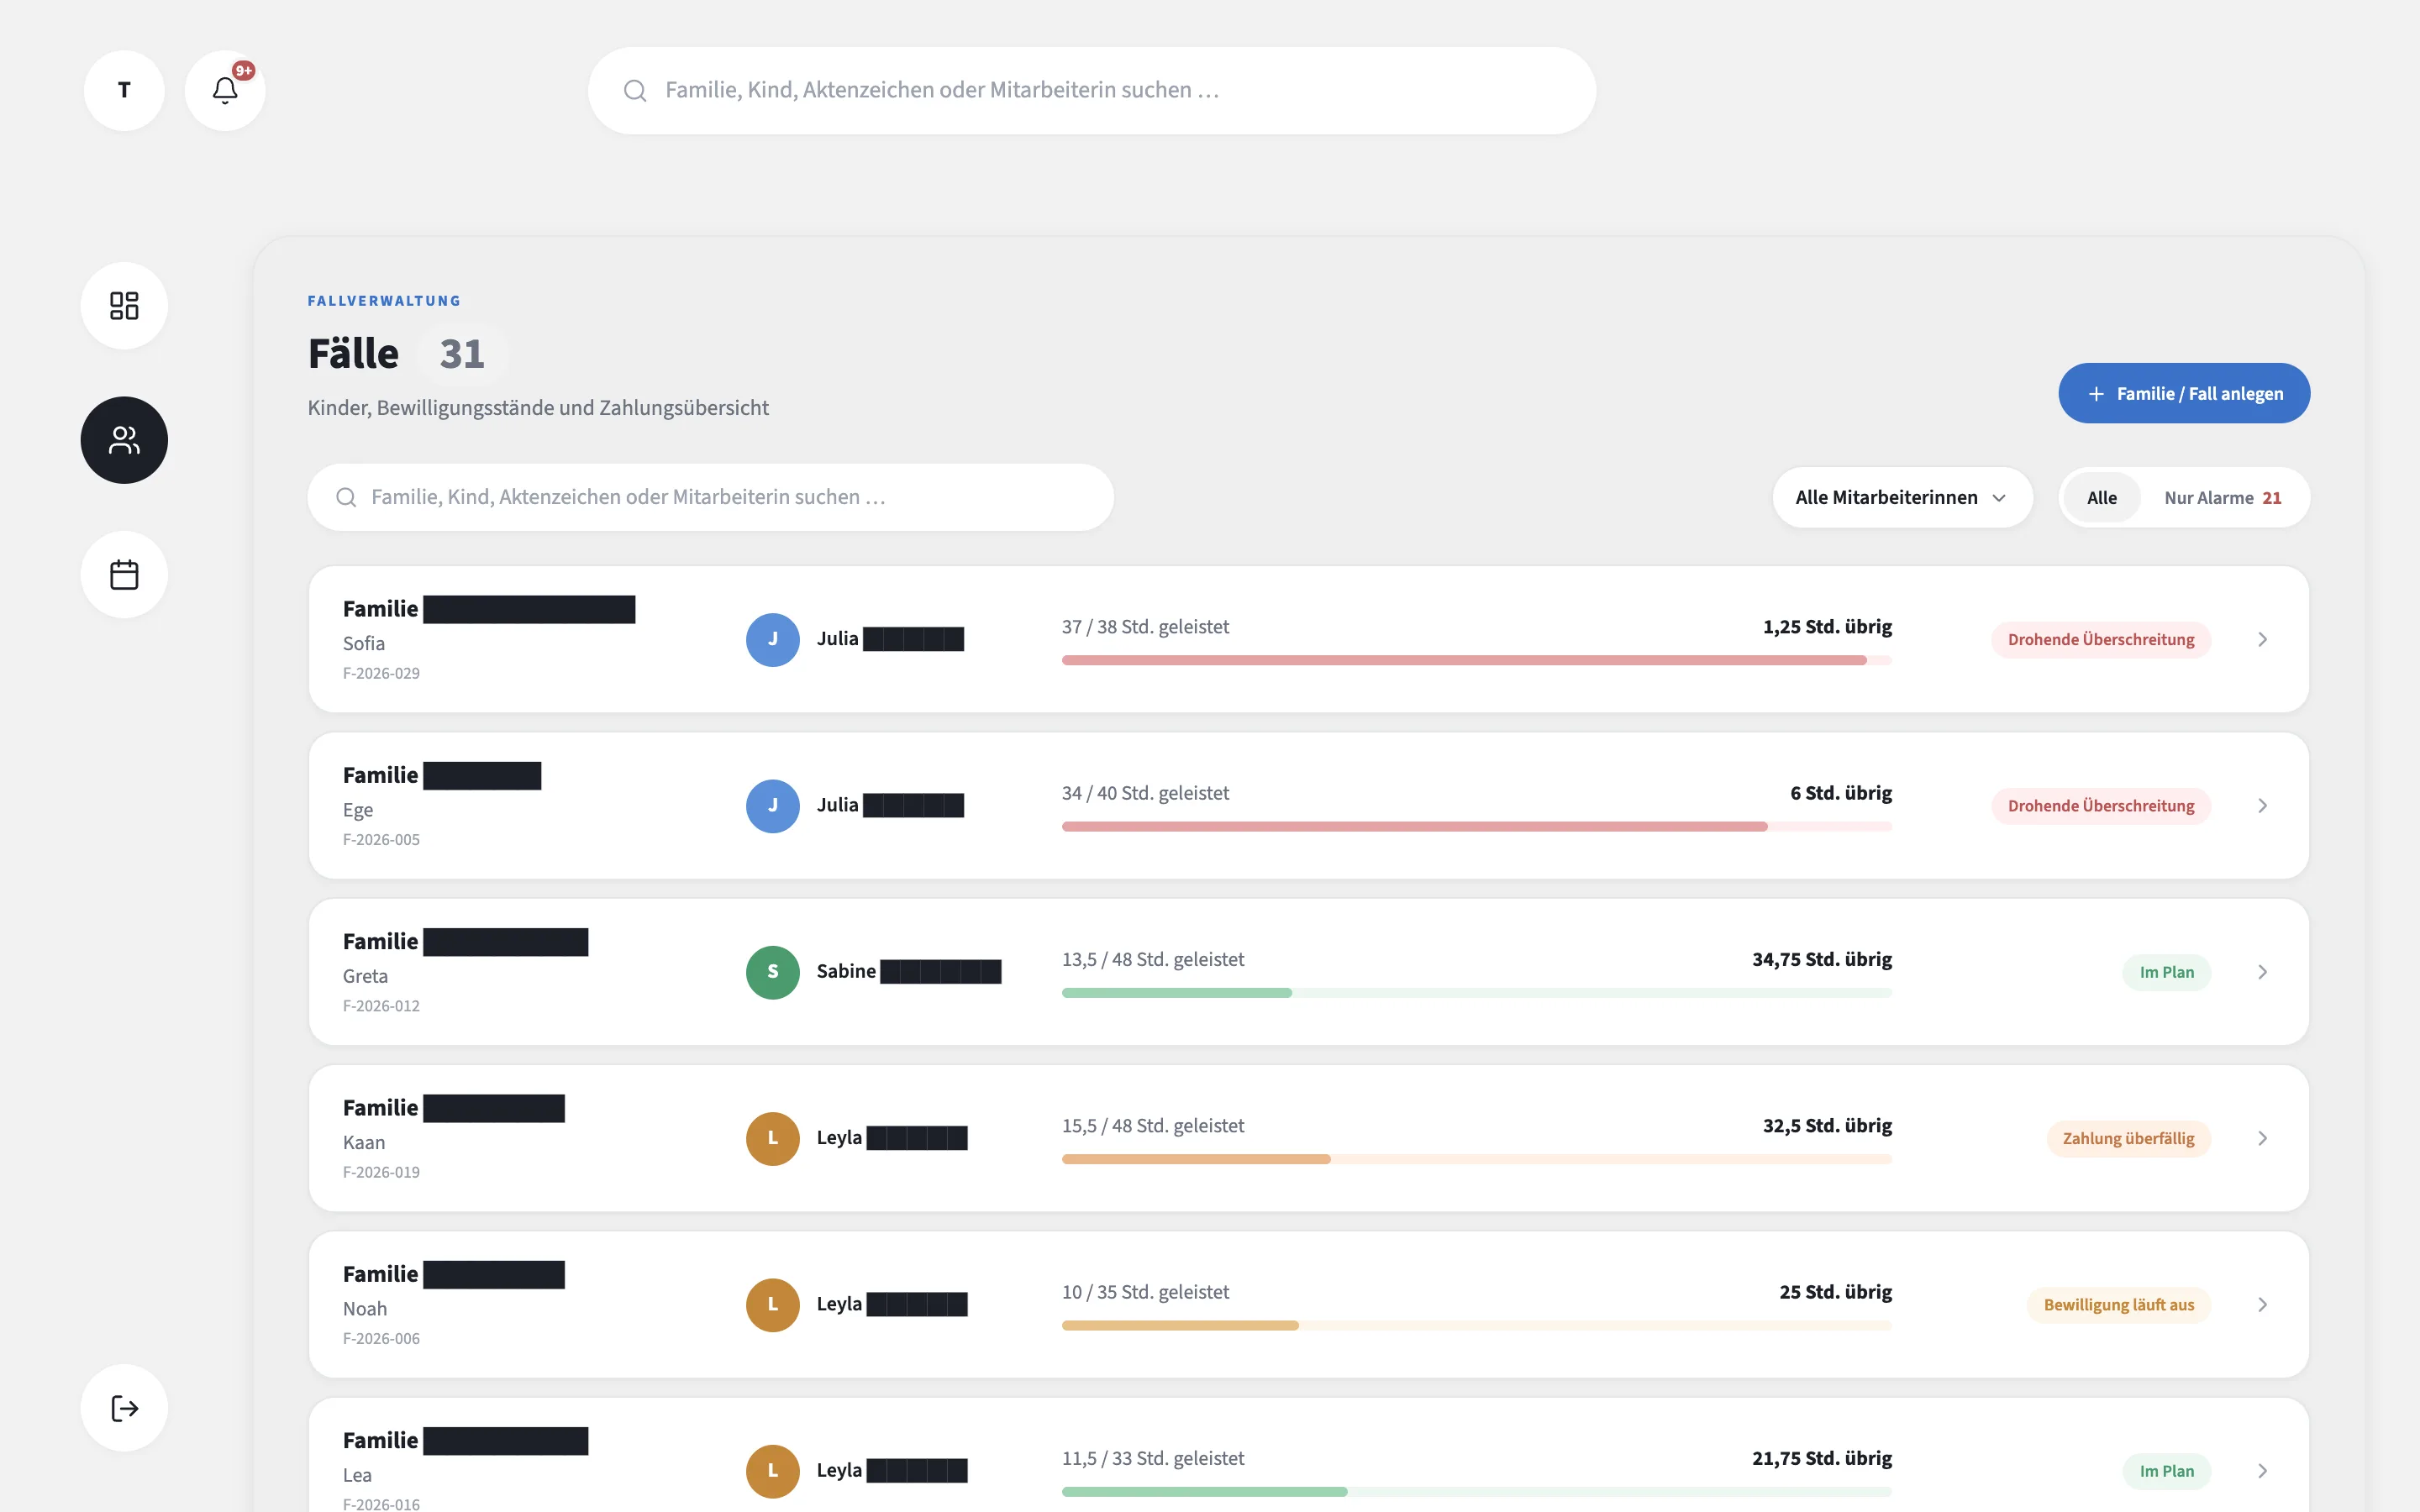Click the Julia avatar in Ege's row

click(773, 805)
